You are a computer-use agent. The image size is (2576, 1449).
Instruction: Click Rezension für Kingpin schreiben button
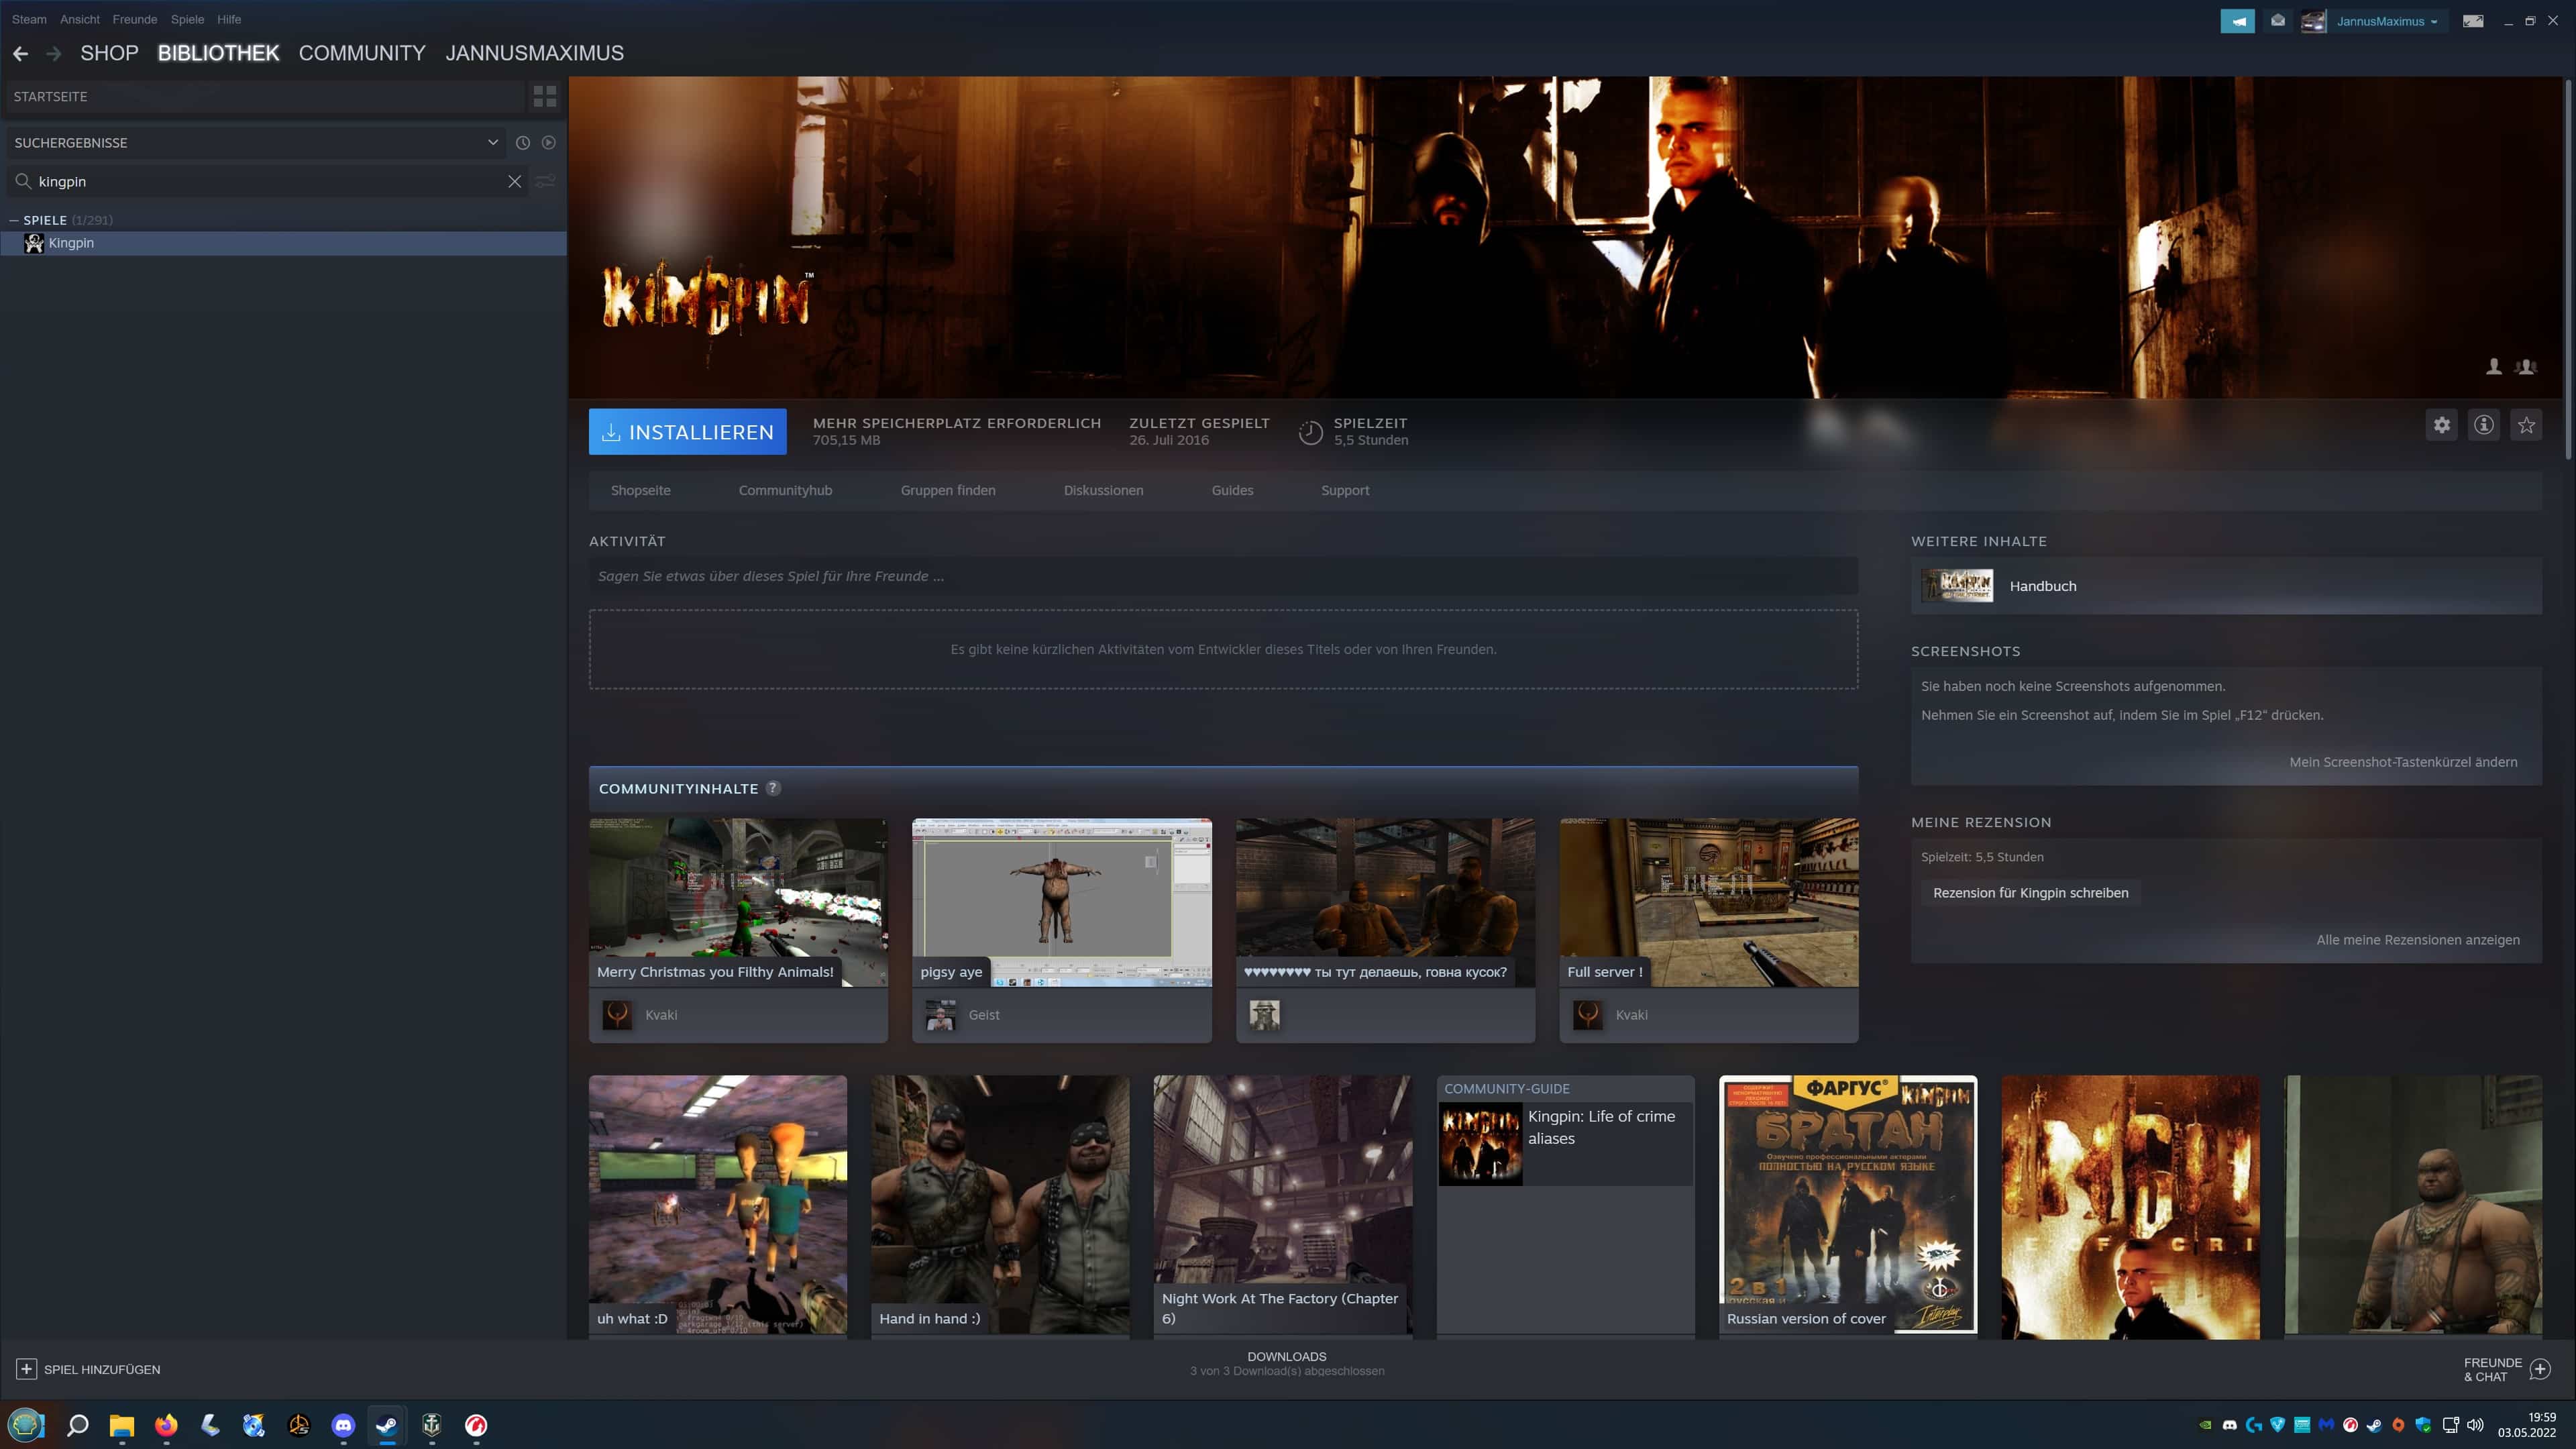pos(2030,893)
